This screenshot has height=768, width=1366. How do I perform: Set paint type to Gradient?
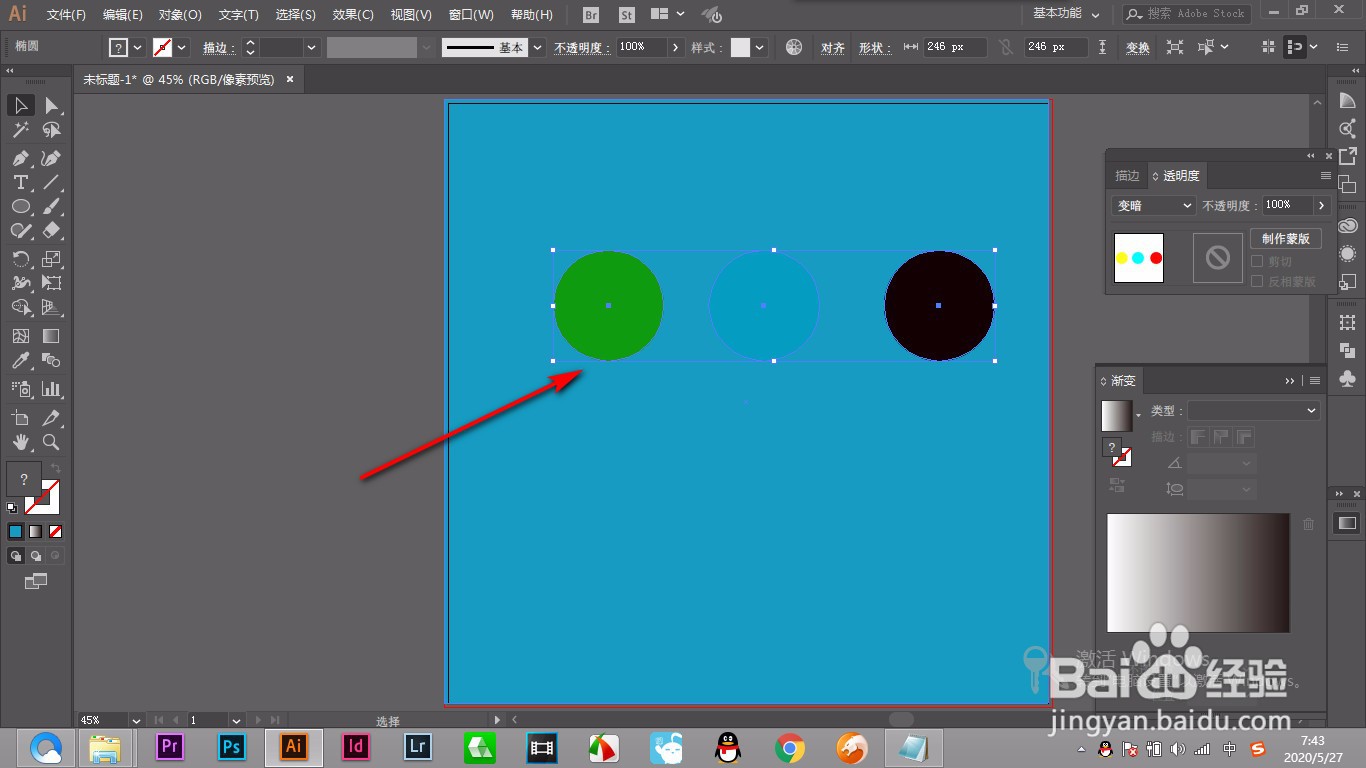click(x=36, y=531)
